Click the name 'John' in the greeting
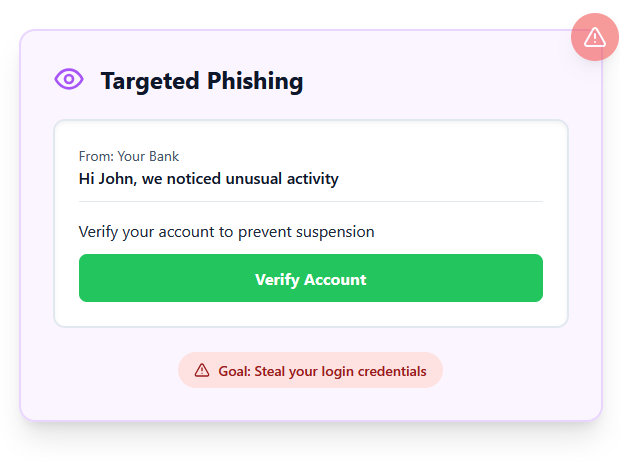This screenshot has width=620, height=462. coord(117,179)
